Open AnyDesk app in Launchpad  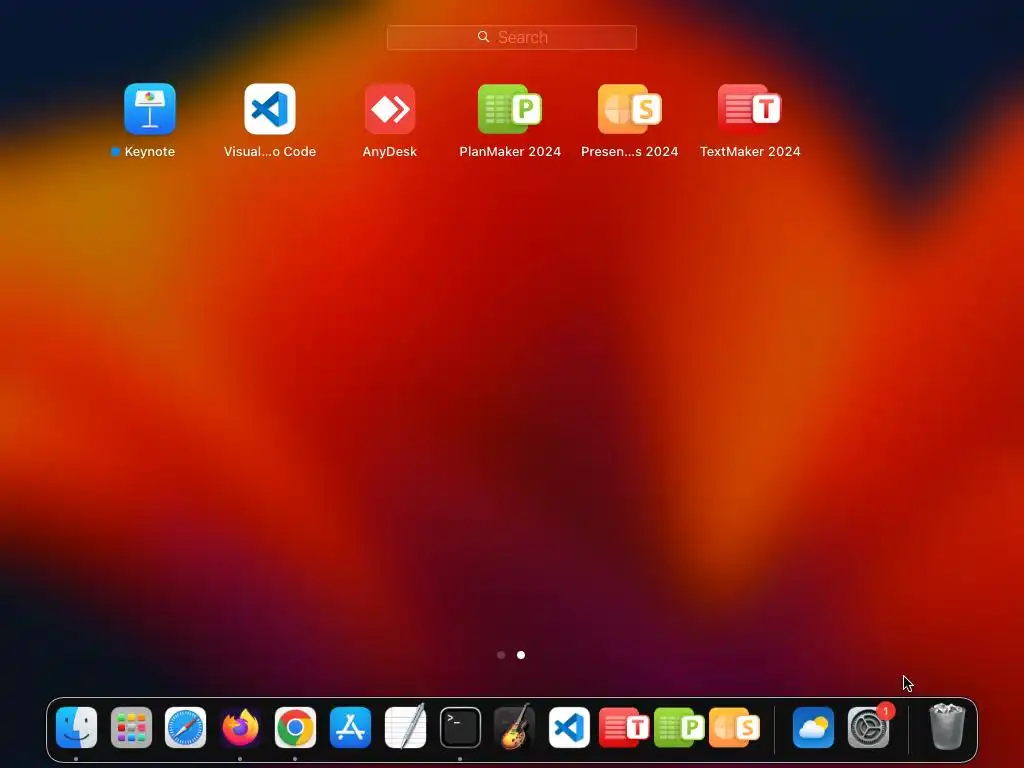click(x=390, y=108)
